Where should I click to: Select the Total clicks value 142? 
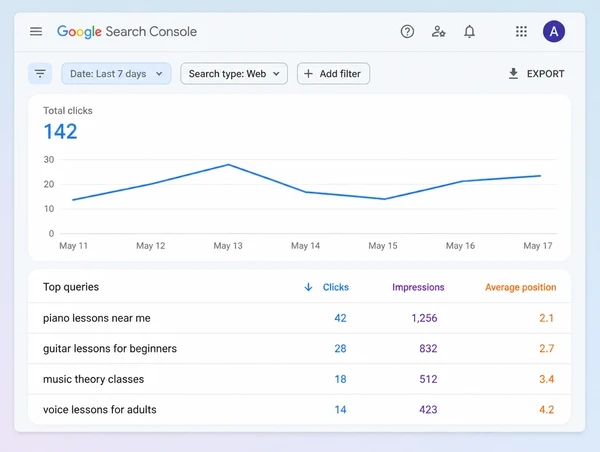point(60,131)
